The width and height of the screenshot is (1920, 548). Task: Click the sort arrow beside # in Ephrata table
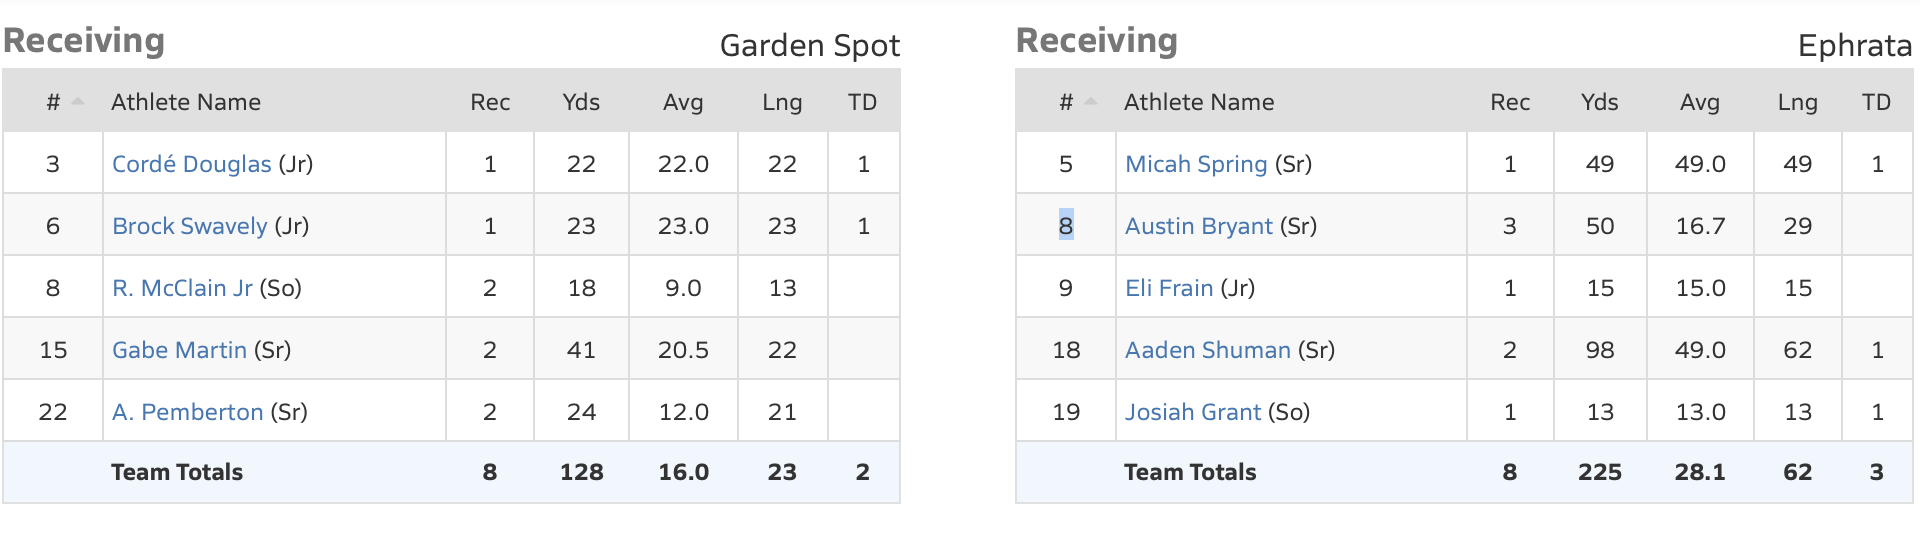[x=1091, y=102]
